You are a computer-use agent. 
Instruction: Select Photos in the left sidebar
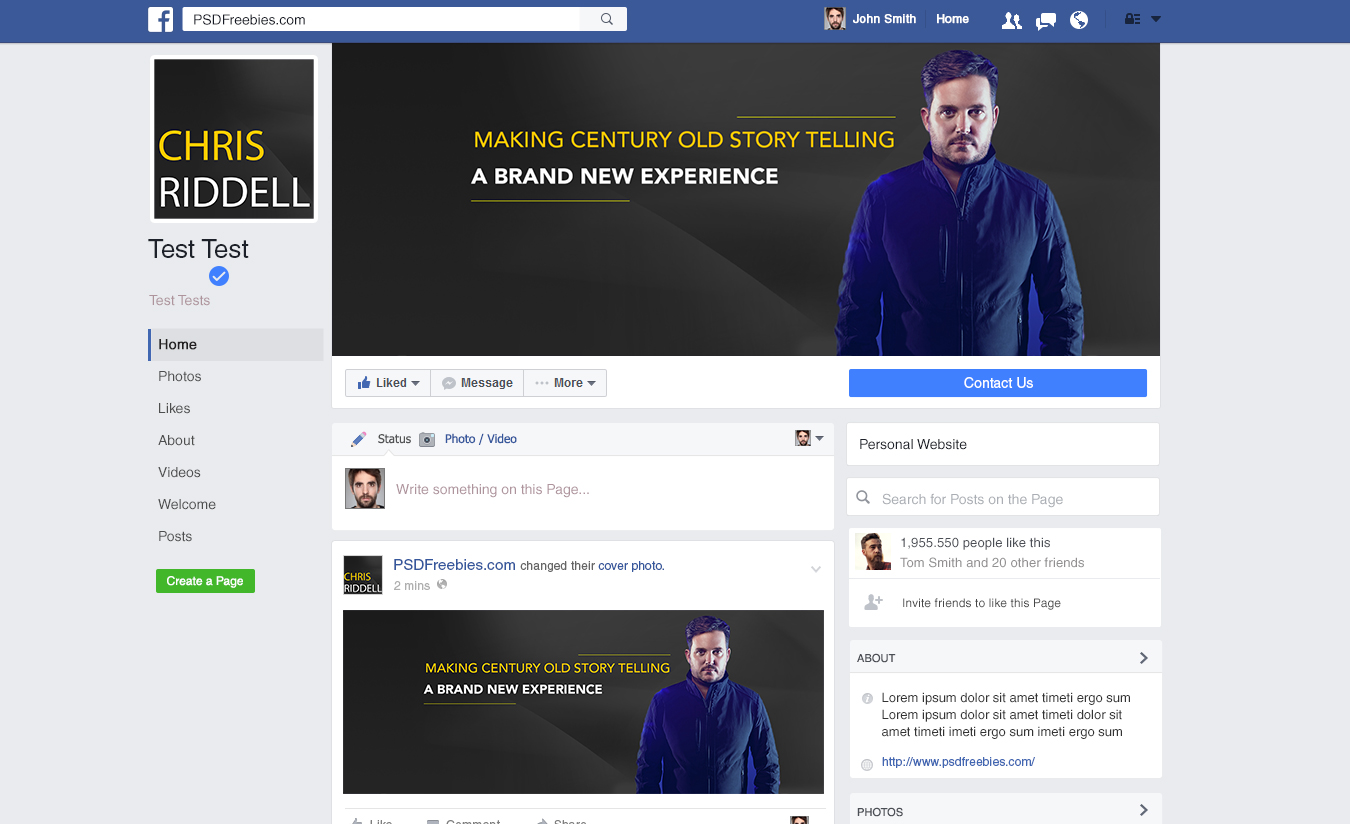tap(179, 376)
